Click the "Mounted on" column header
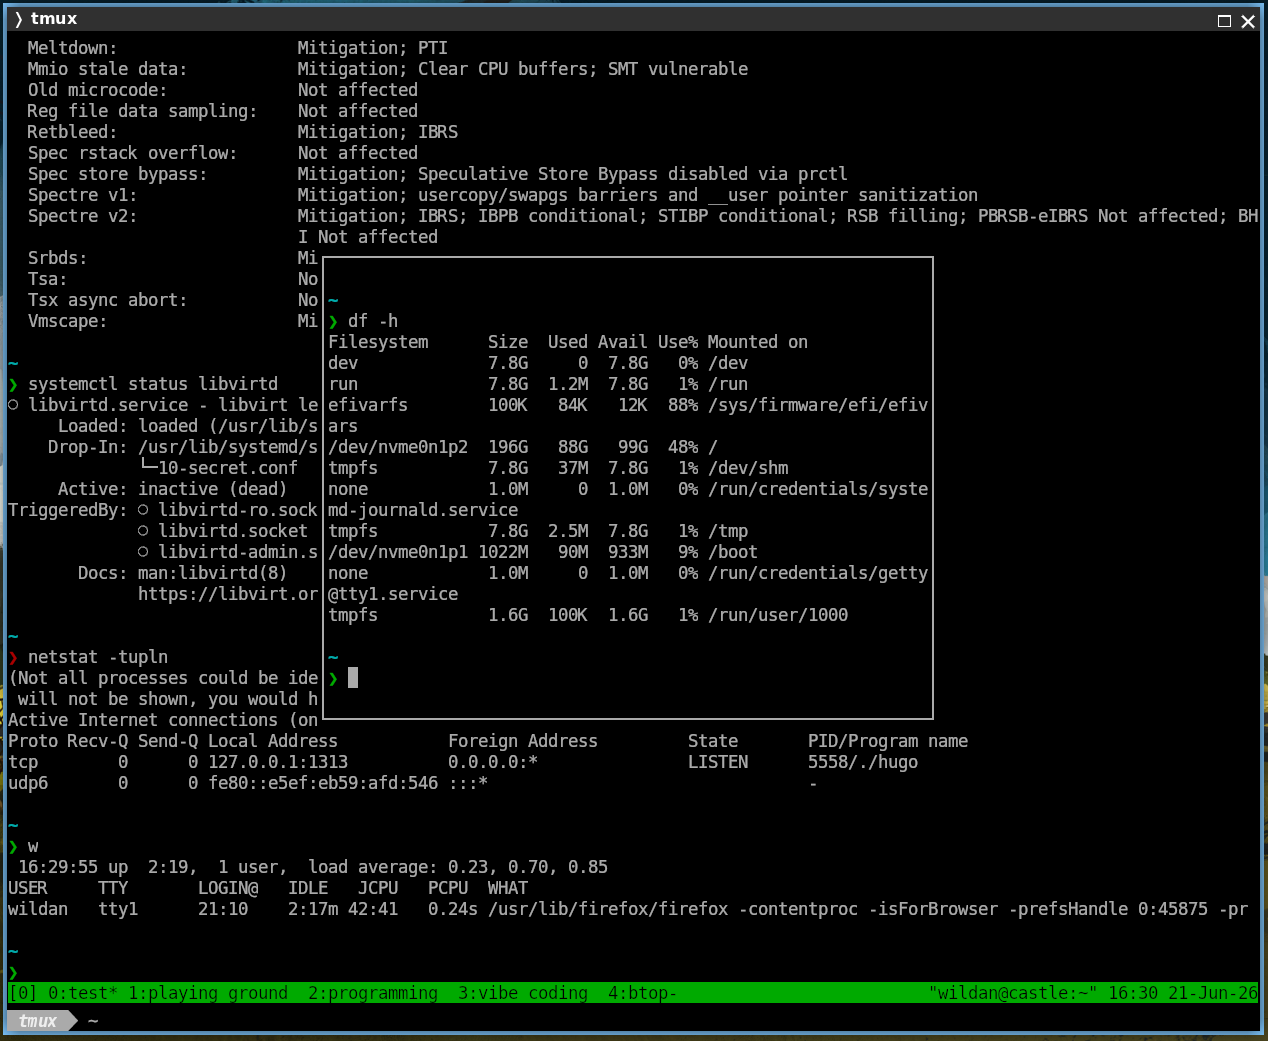This screenshot has height=1041, width=1268. 758,342
